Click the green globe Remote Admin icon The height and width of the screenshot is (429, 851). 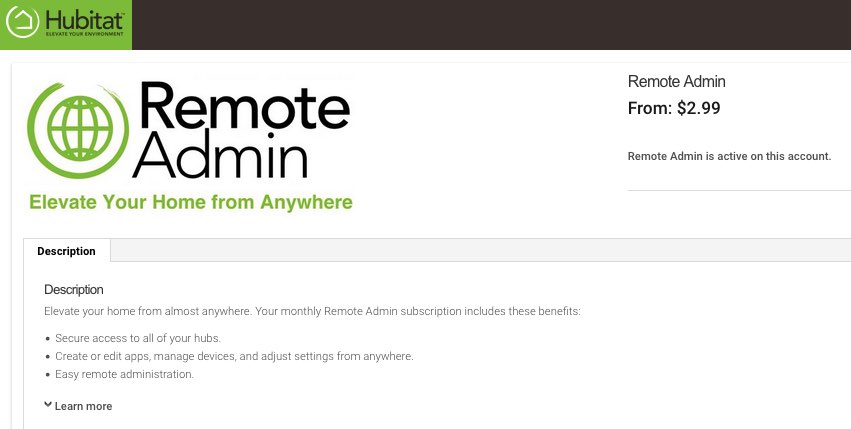coord(78,130)
